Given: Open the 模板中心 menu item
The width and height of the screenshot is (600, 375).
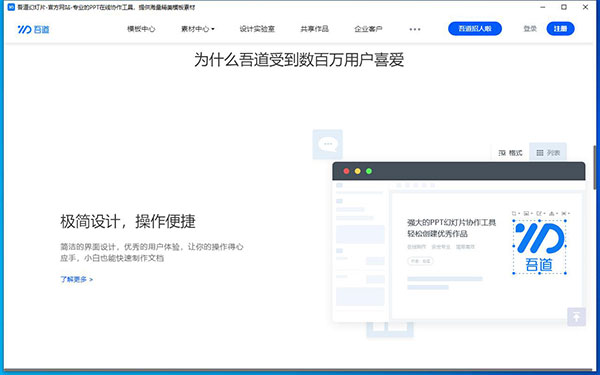Looking at the screenshot, I should 141,29.
